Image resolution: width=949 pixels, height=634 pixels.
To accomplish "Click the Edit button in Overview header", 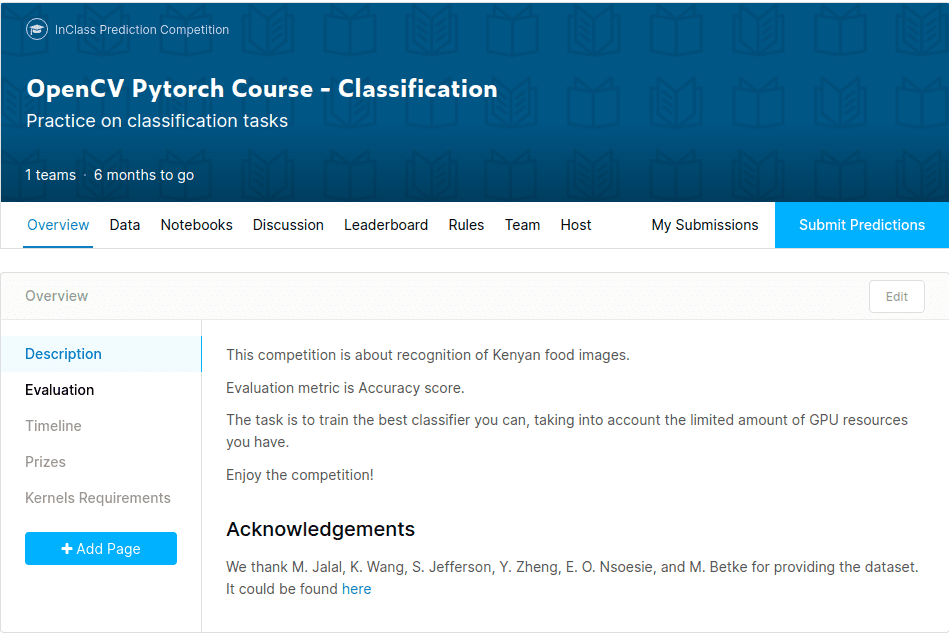I will coord(896,296).
